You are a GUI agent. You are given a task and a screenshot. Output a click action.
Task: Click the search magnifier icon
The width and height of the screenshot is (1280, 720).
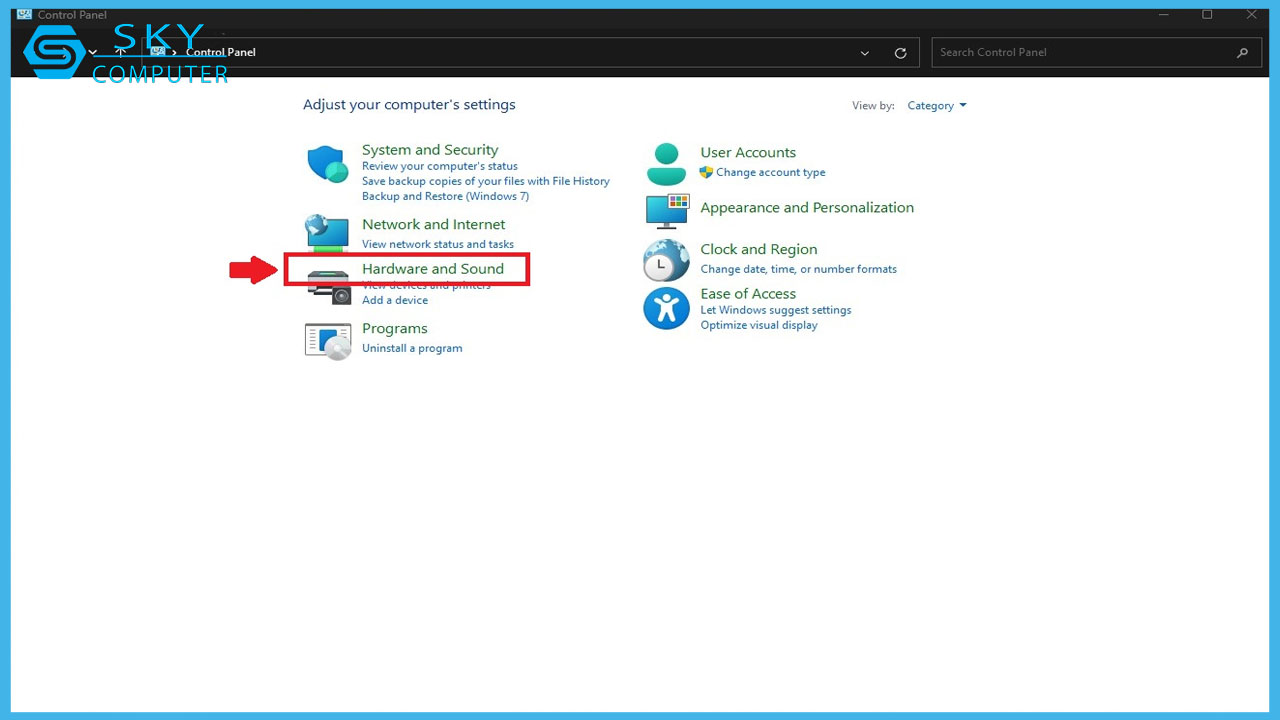1242,52
